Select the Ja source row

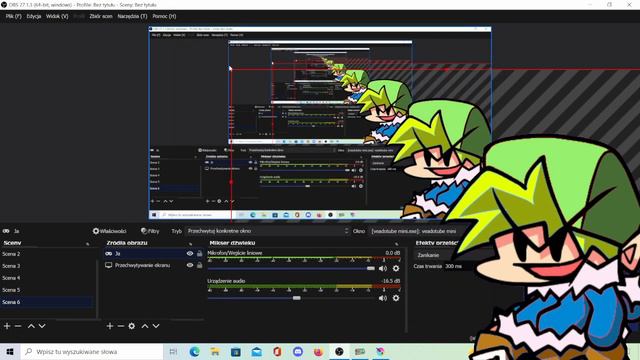click(x=153, y=253)
